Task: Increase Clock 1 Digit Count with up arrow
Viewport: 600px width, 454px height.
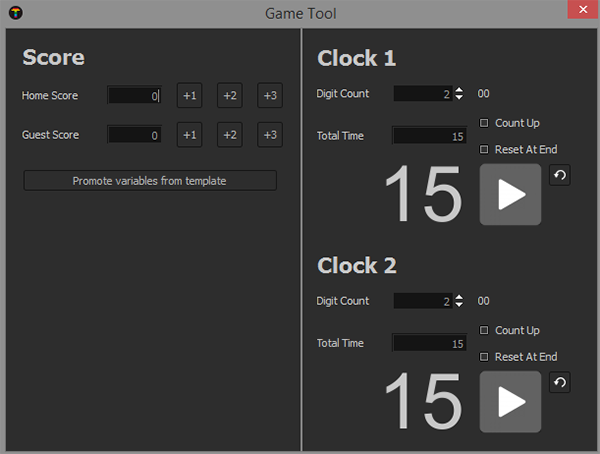Action: click(459, 90)
